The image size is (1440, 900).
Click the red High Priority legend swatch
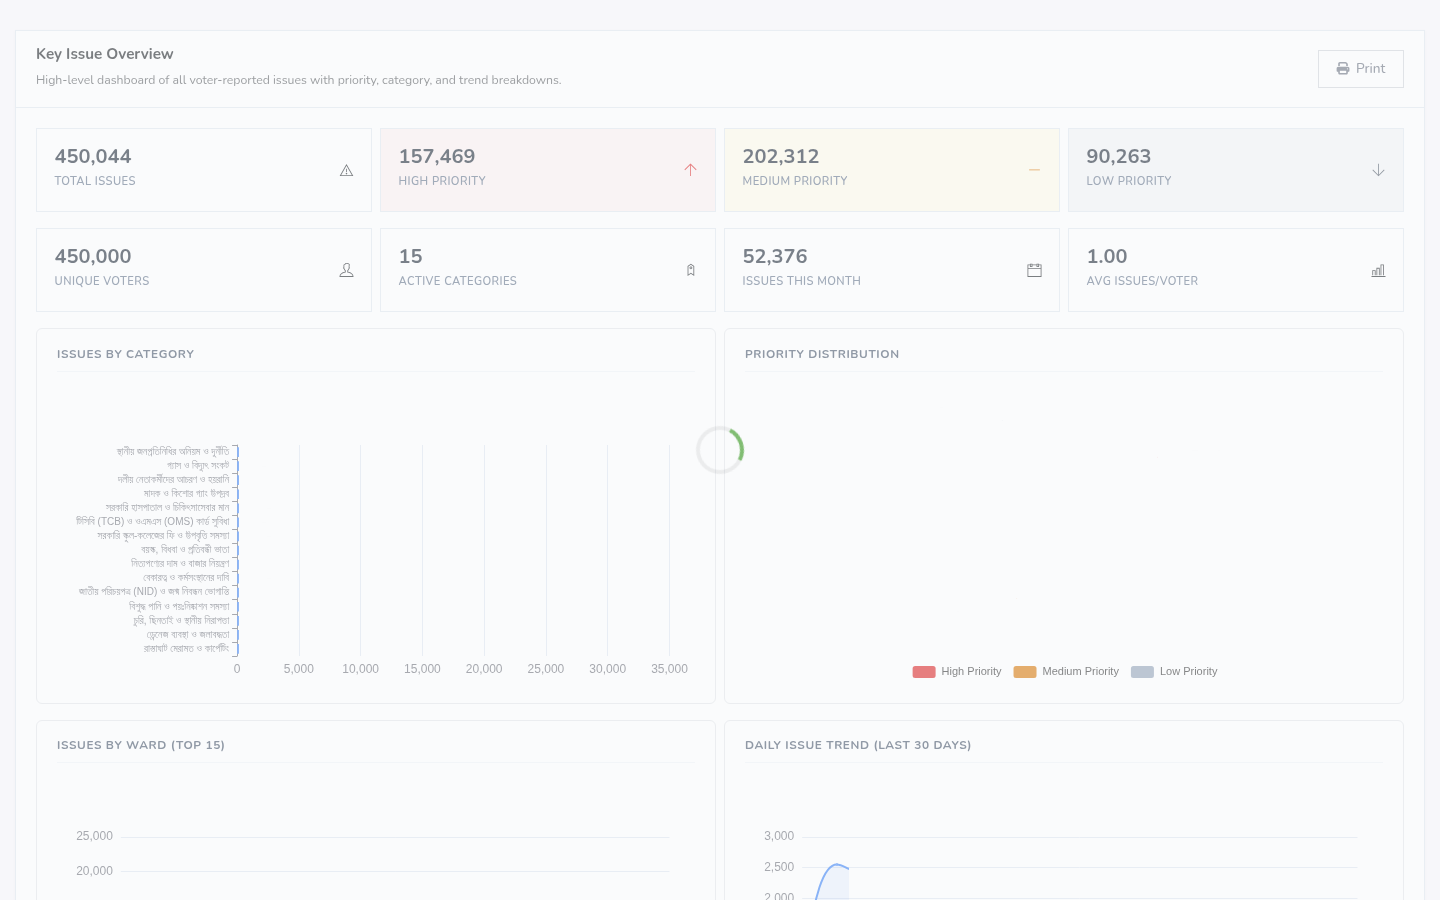click(x=924, y=672)
